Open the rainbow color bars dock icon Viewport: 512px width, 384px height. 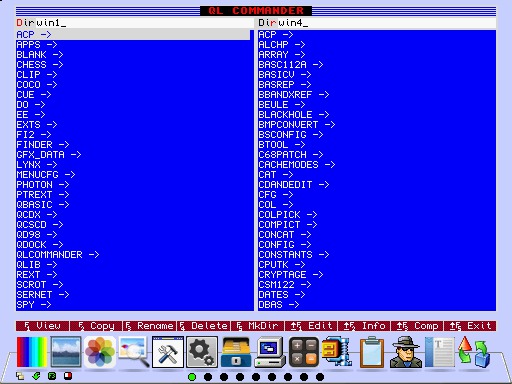click(x=32, y=352)
